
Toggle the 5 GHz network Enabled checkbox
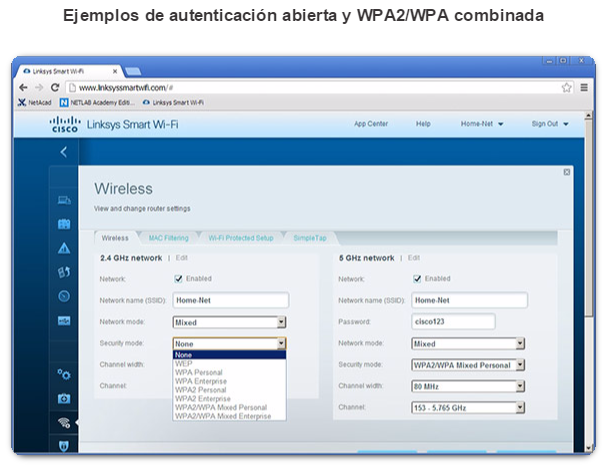(x=417, y=279)
